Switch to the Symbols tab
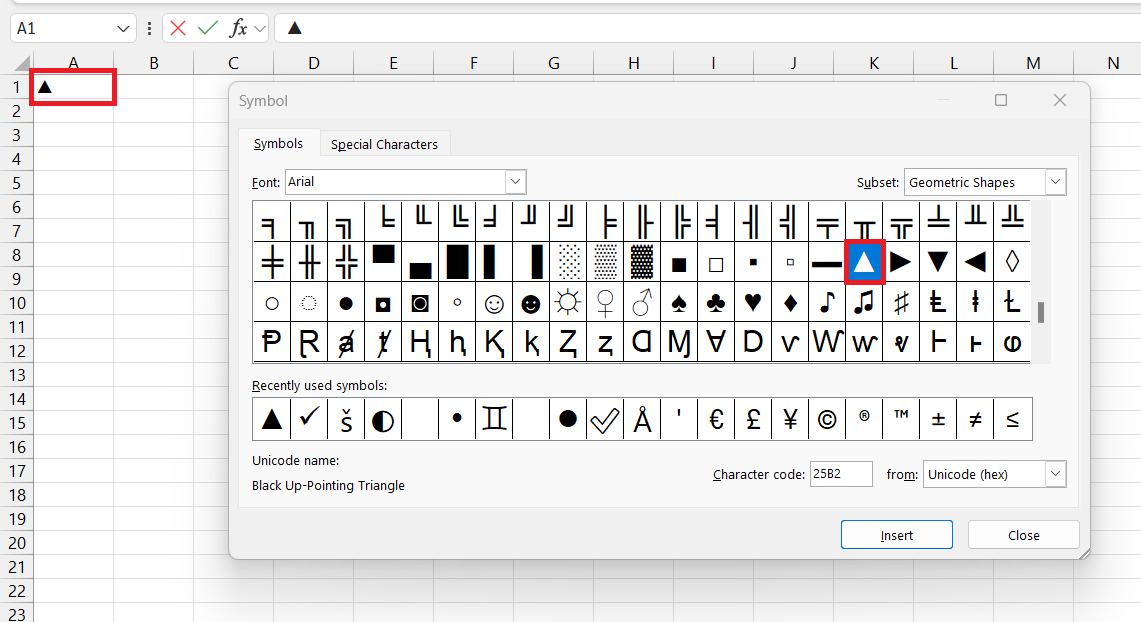Viewport: 1141px width, 622px height. pyautogui.click(x=278, y=143)
